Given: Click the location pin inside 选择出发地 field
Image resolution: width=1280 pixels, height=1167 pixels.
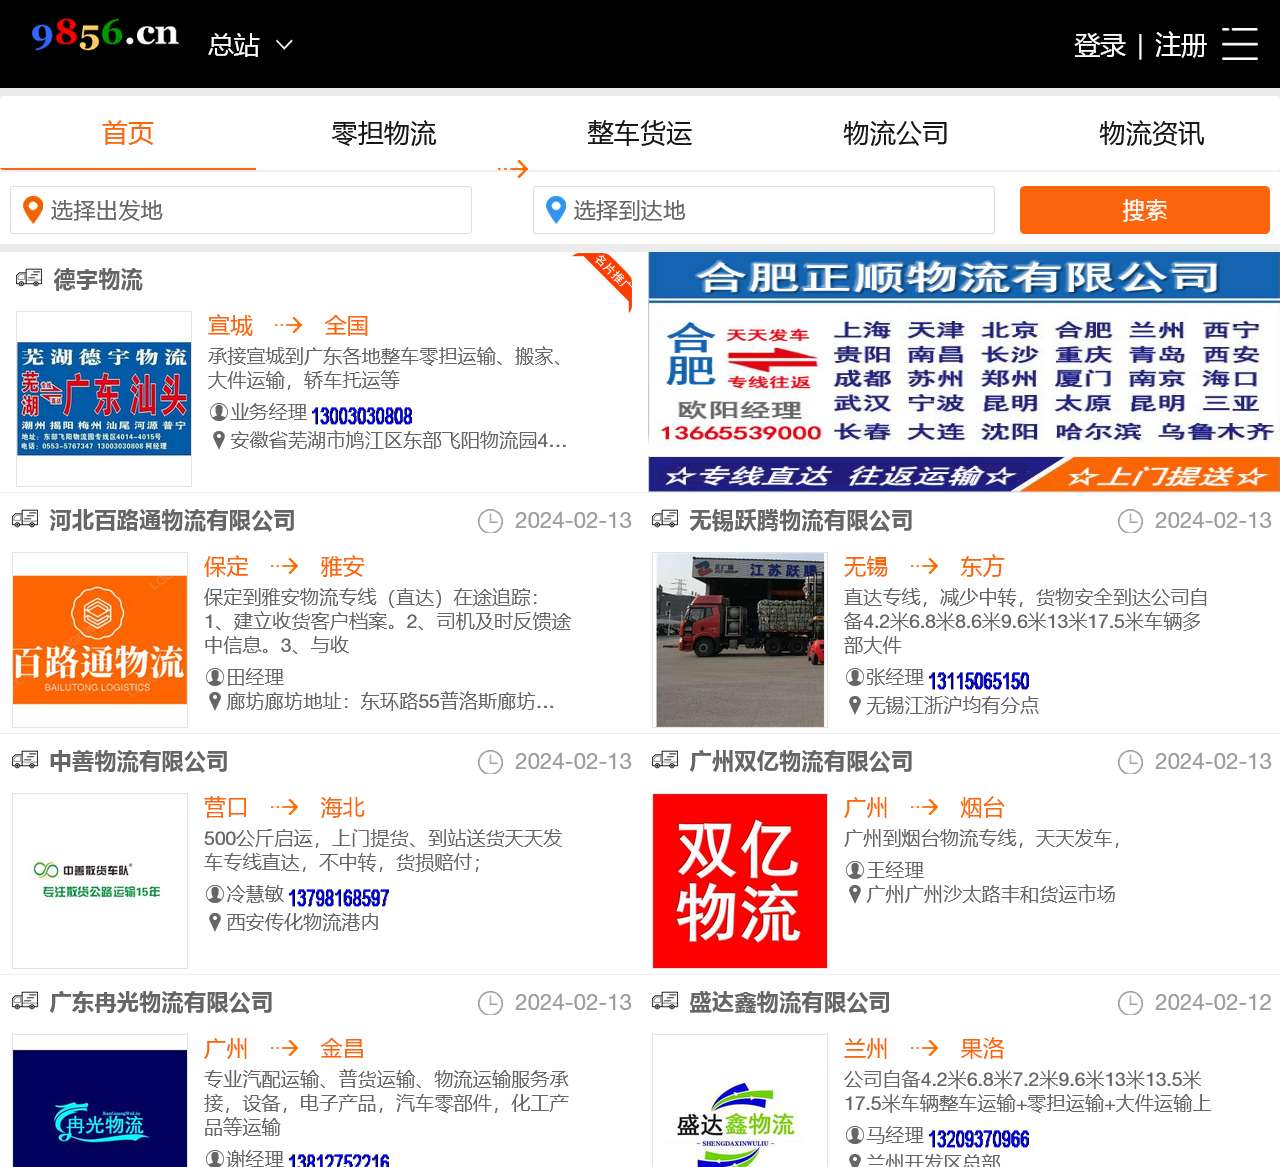Looking at the screenshot, I should (x=33, y=210).
